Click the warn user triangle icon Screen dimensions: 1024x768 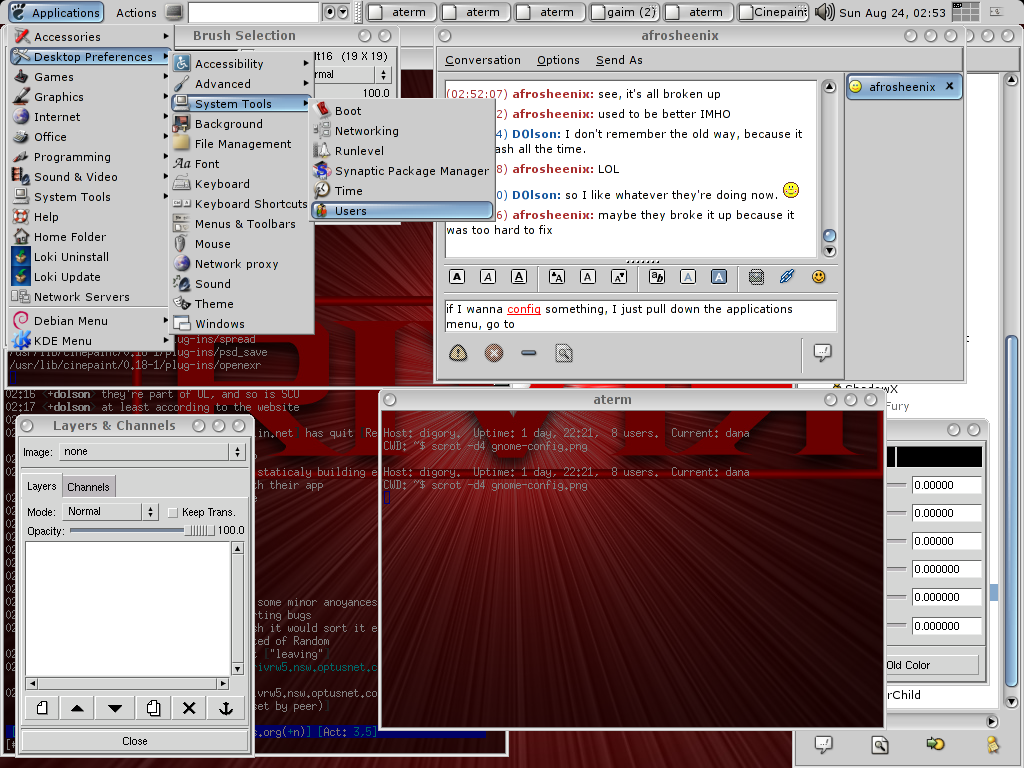[458, 352]
